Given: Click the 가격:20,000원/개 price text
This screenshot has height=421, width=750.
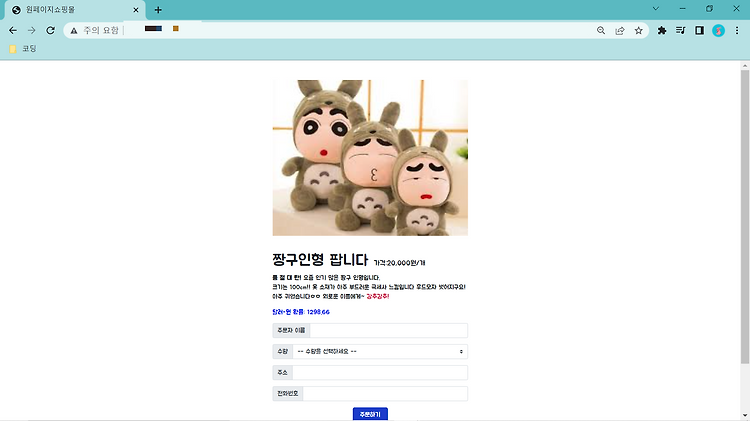Looking at the screenshot, I should pyautogui.click(x=399, y=263).
